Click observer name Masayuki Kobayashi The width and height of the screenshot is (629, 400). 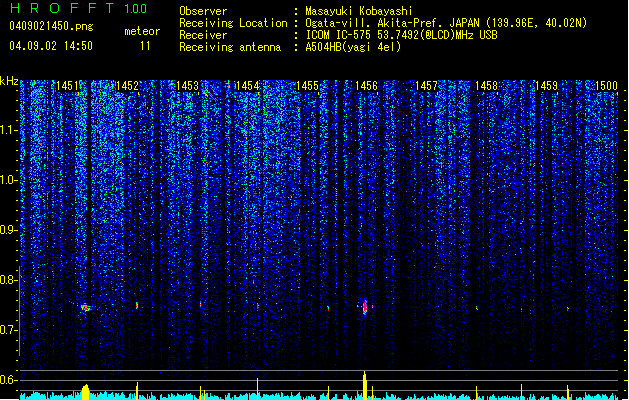click(359, 11)
